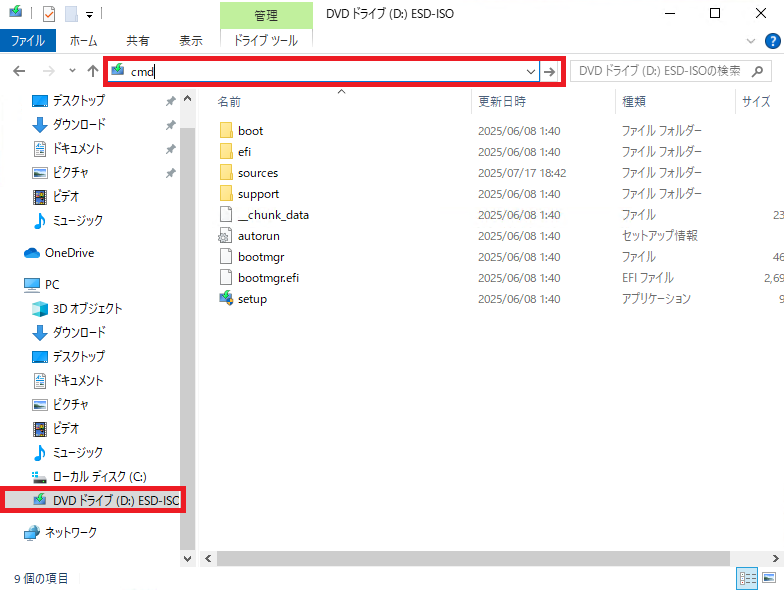The height and width of the screenshot is (590, 784).
Task: Switch to the 共有 ribbon tab
Action: 138,40
